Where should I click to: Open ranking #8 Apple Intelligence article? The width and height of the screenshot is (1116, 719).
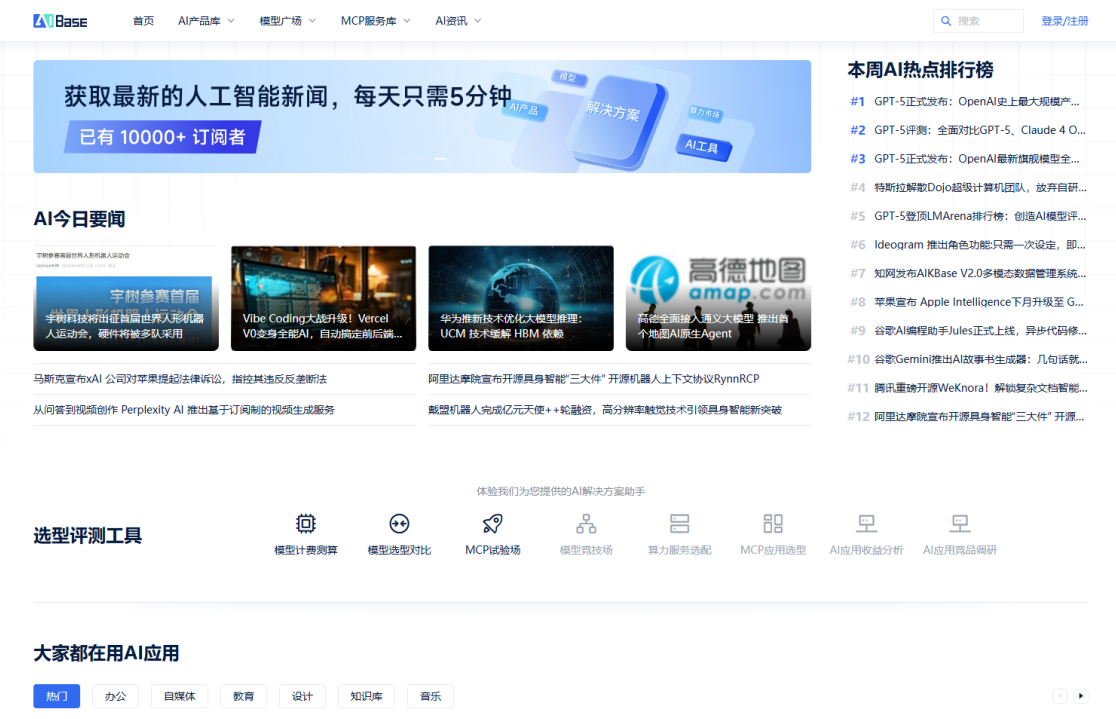click(968, 302)
